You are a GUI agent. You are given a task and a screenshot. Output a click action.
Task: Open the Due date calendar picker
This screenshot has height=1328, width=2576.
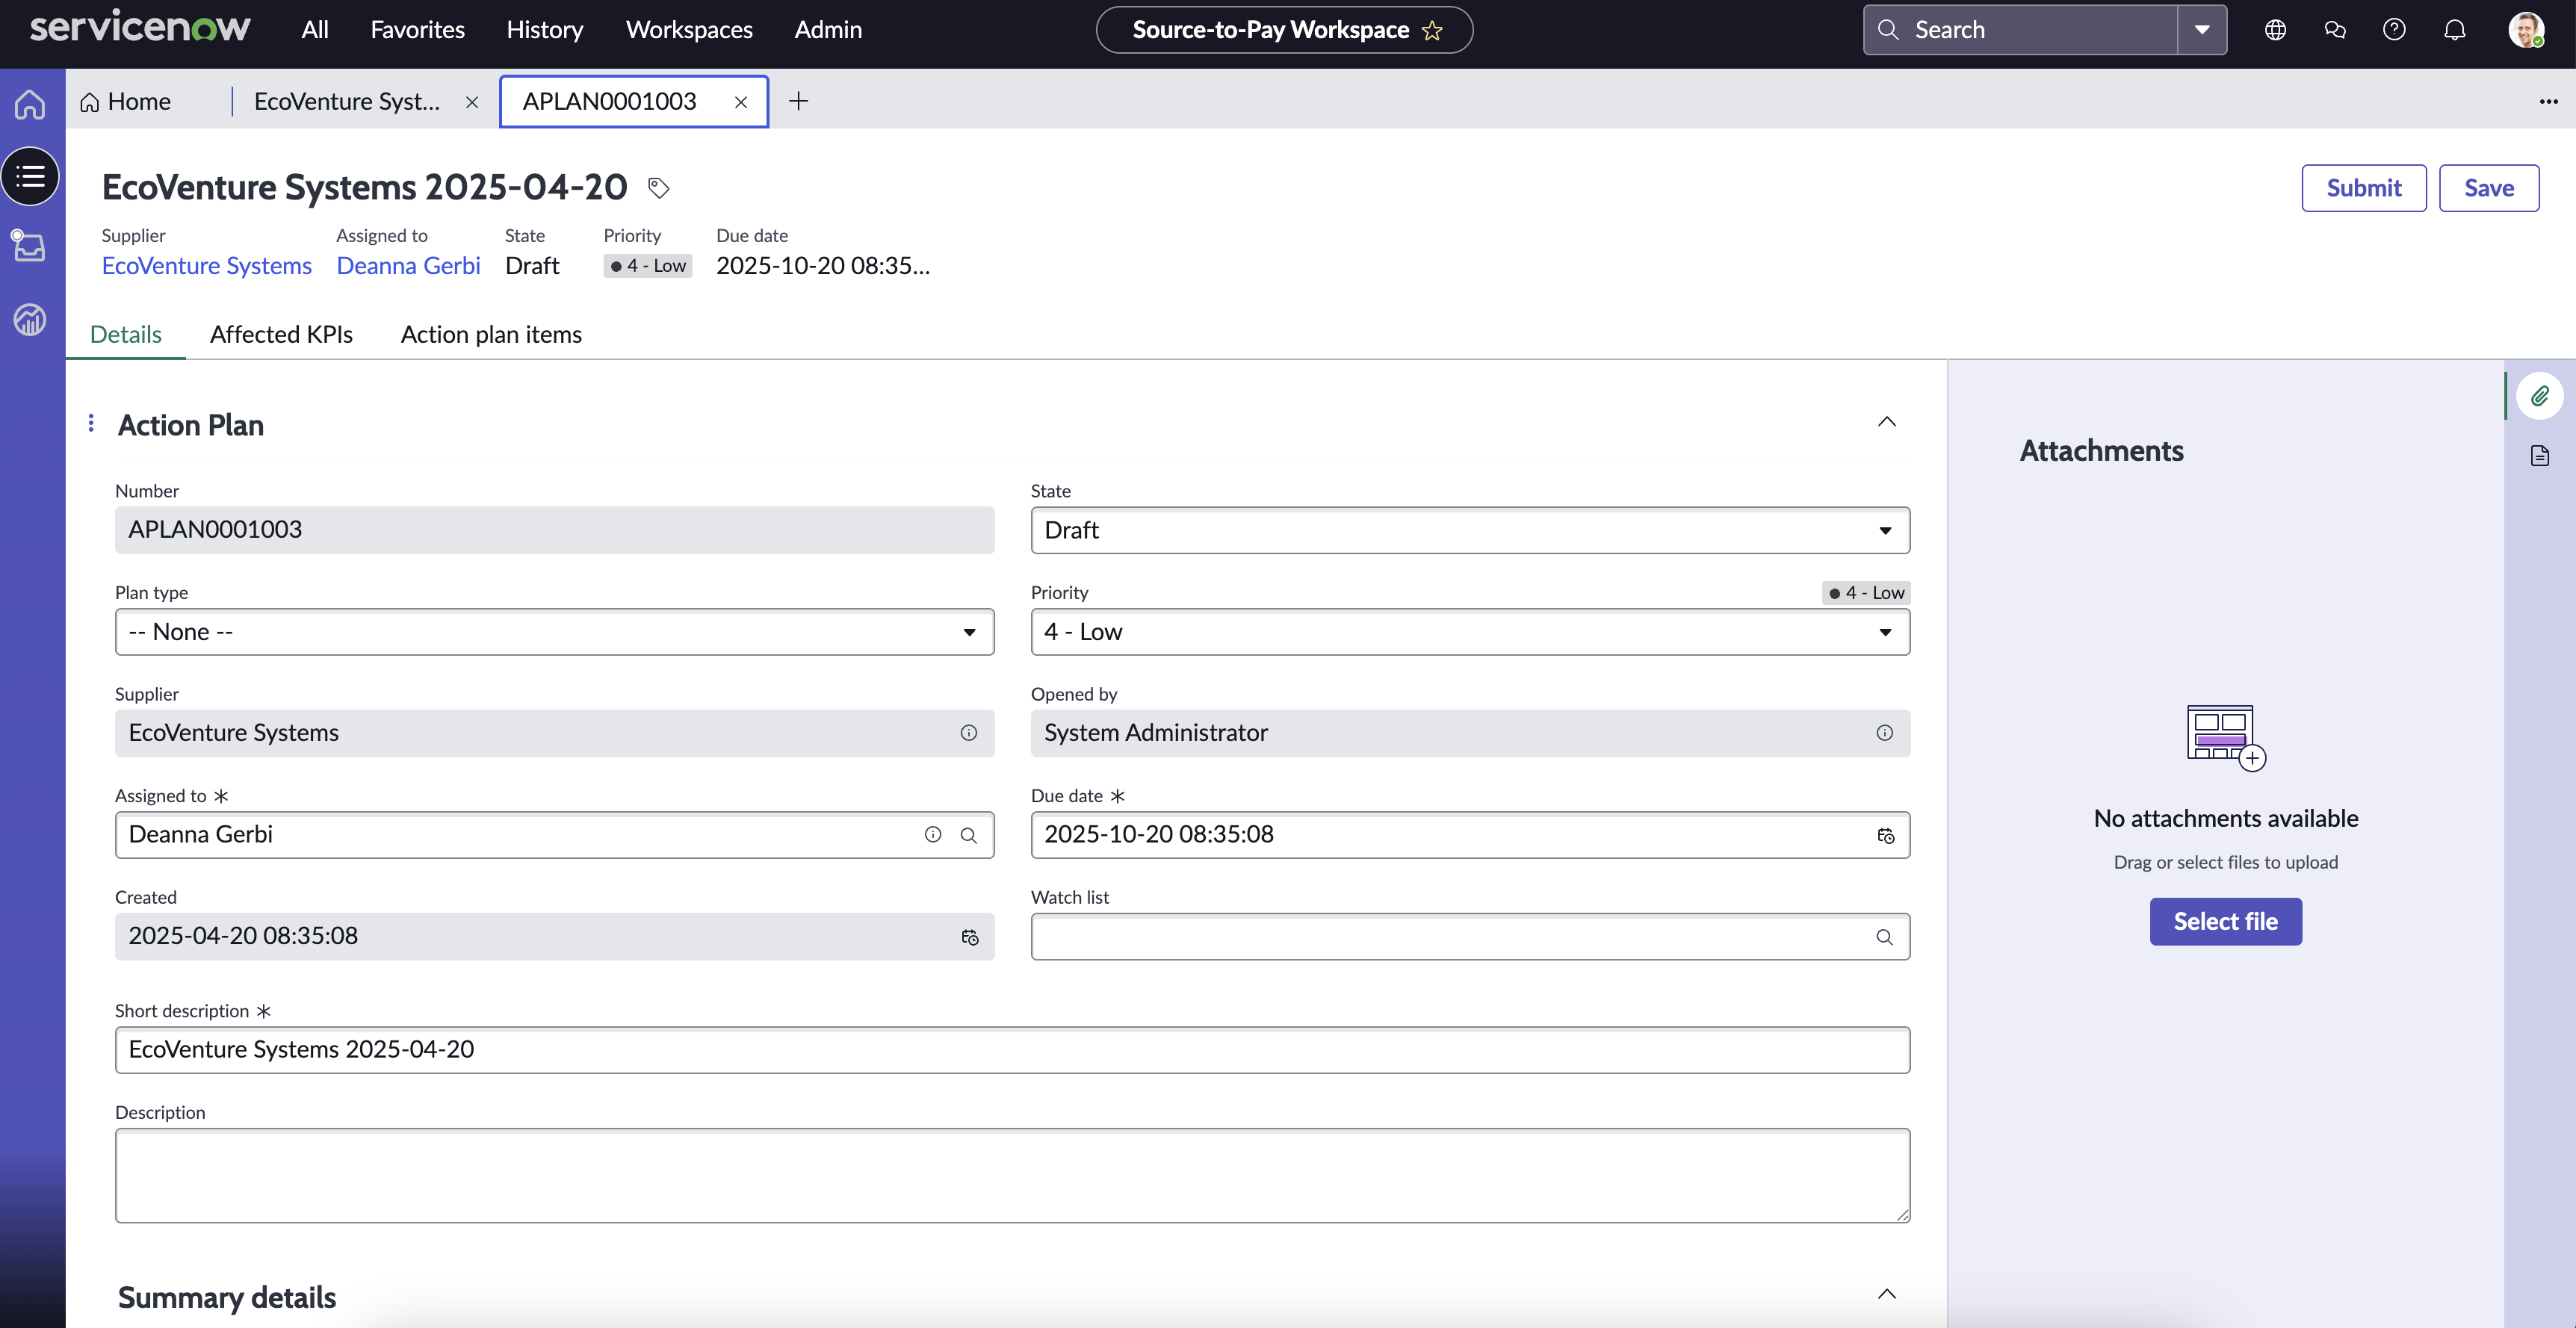[x=1885, y=835]
